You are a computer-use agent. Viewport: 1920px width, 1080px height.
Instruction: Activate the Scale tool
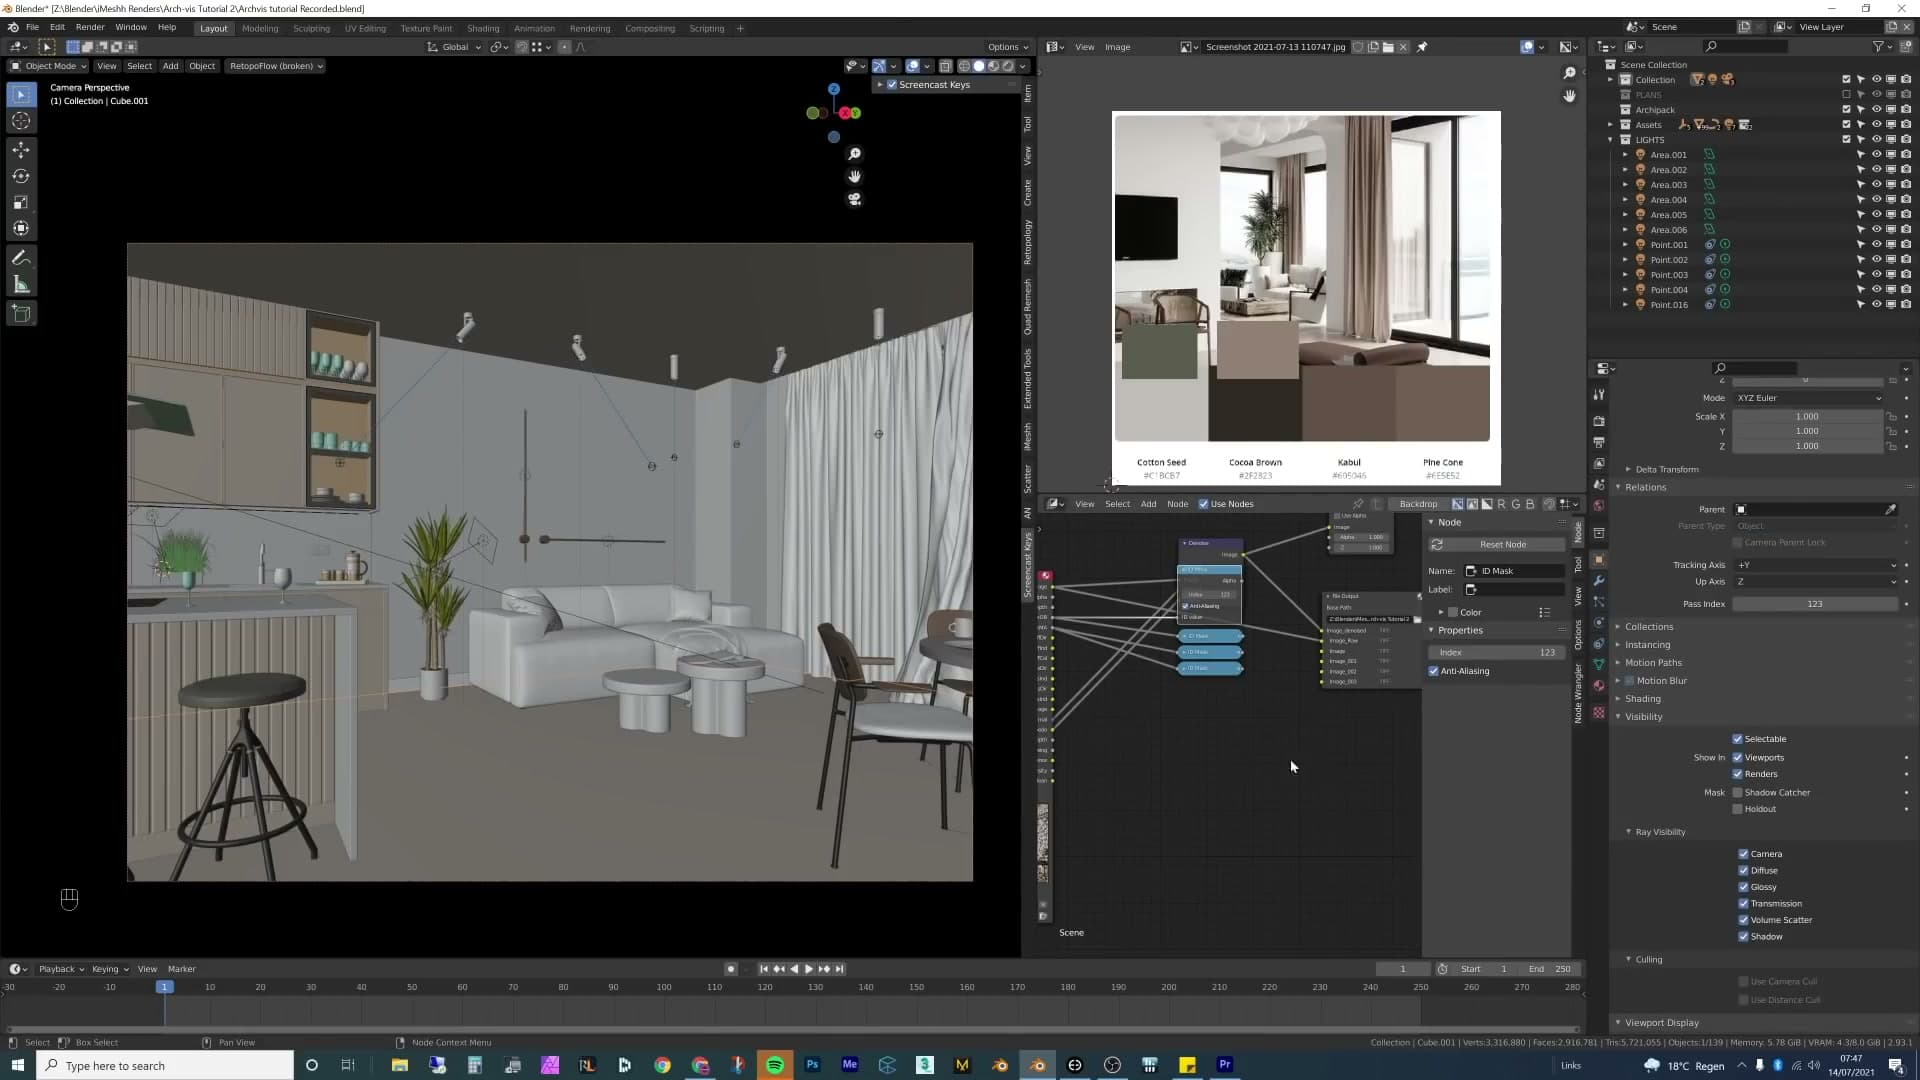21,202
